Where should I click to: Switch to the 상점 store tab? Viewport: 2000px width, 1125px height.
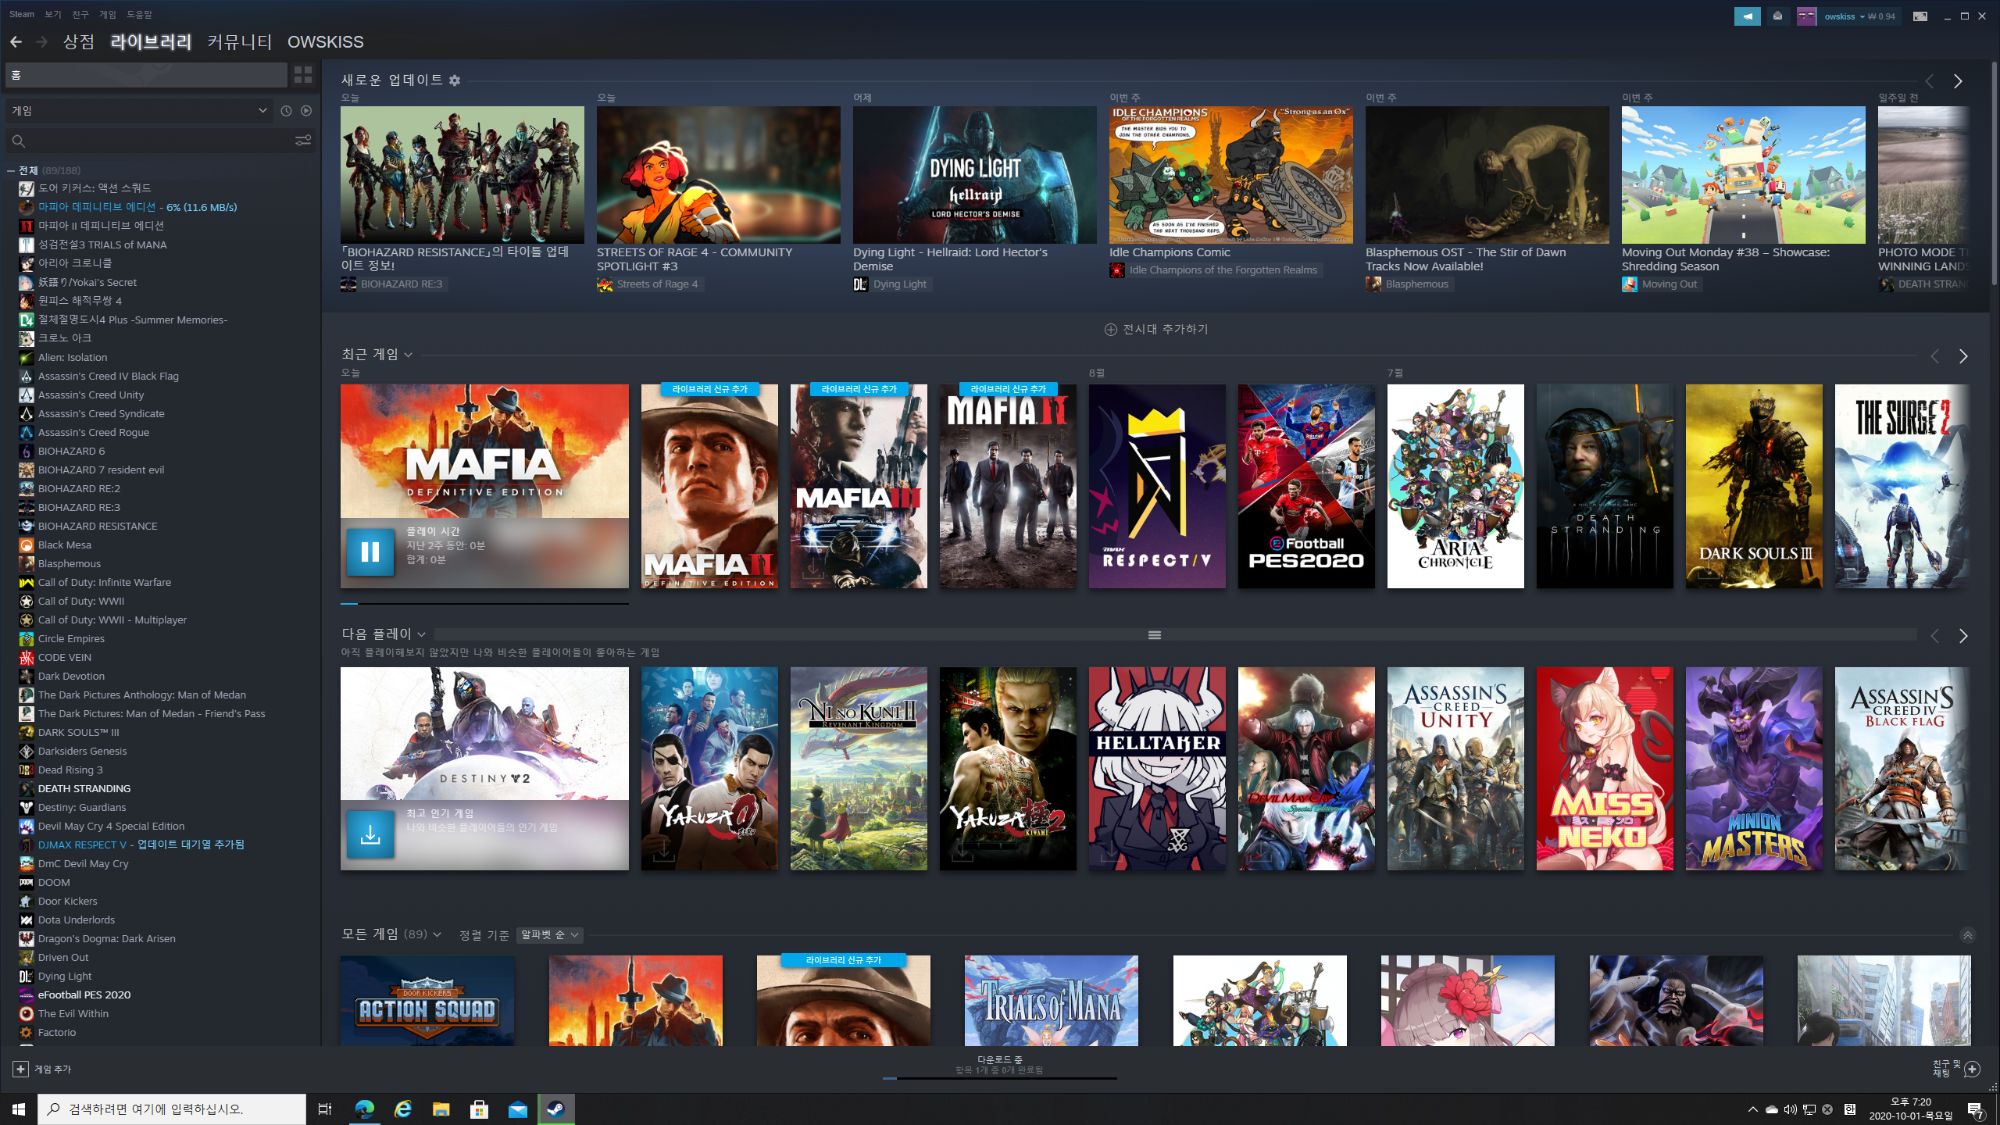(x=78, y=42)
